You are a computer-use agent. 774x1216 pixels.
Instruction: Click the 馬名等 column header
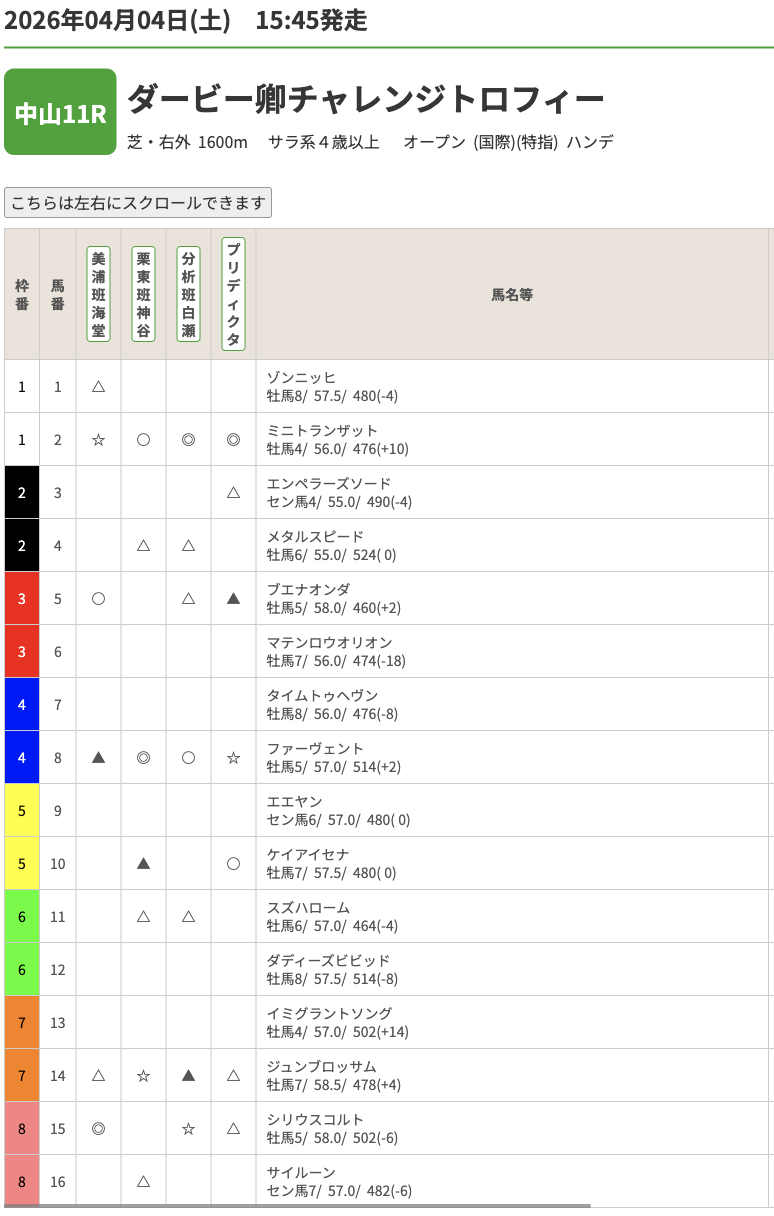(512, 295)
